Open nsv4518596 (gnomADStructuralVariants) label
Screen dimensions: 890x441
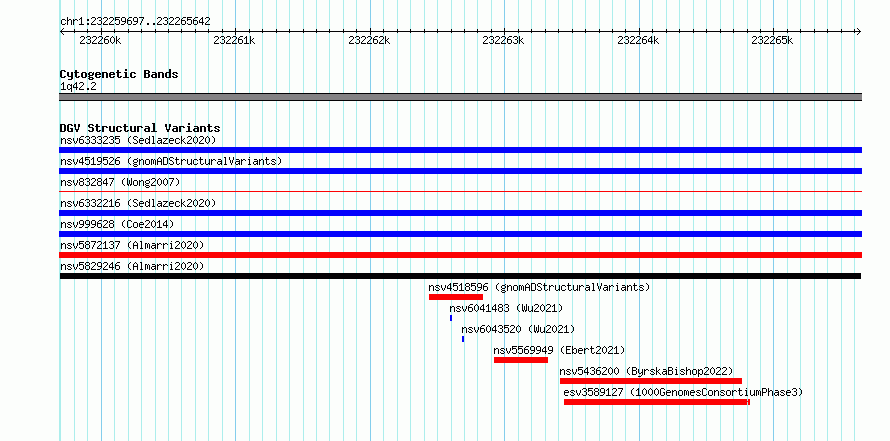pyautogui.click(x=539, y=287)
